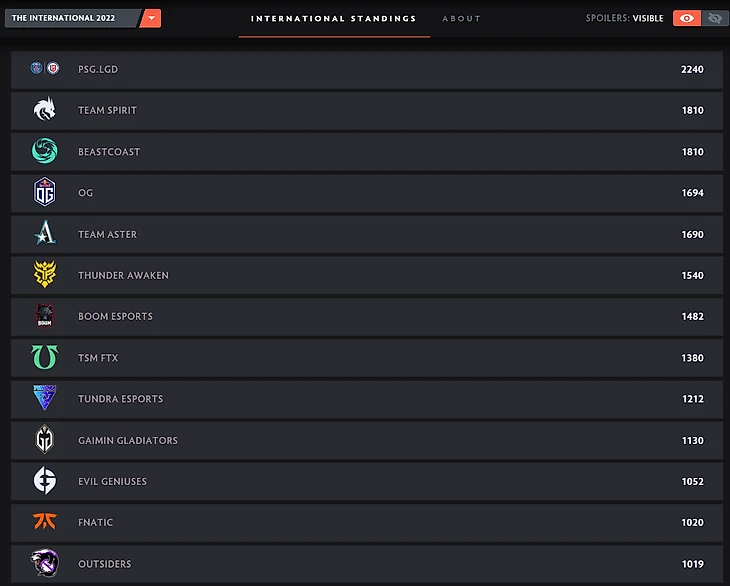Click the Team Spirit dragon logo
The height and width of the screenshot is (586, 730).
point(45,109)
